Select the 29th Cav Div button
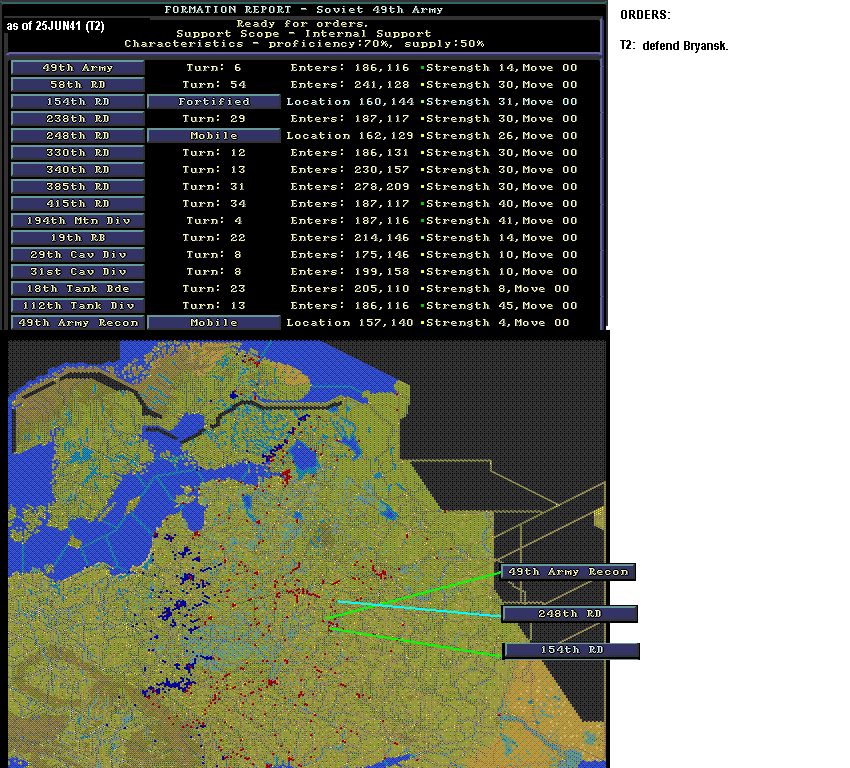Screen dimensions: 850x768 78,255
